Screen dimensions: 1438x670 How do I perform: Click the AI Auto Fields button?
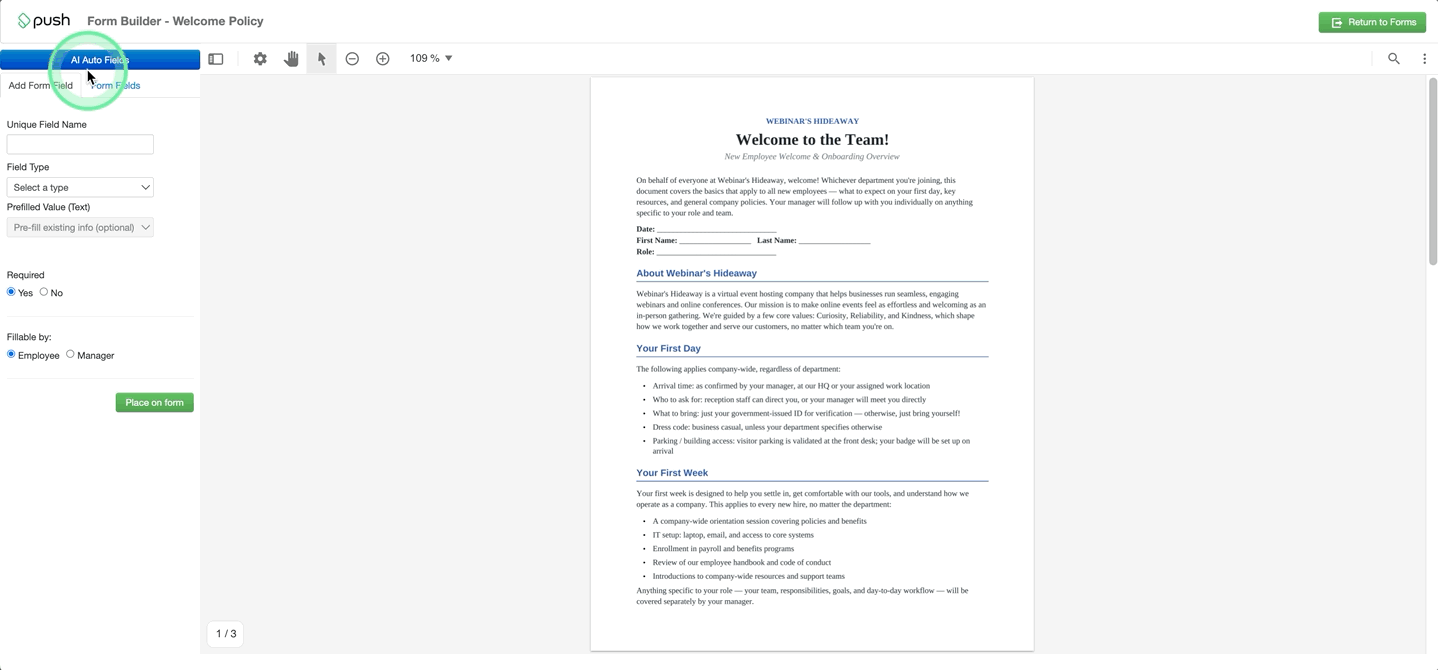(100, 60)
